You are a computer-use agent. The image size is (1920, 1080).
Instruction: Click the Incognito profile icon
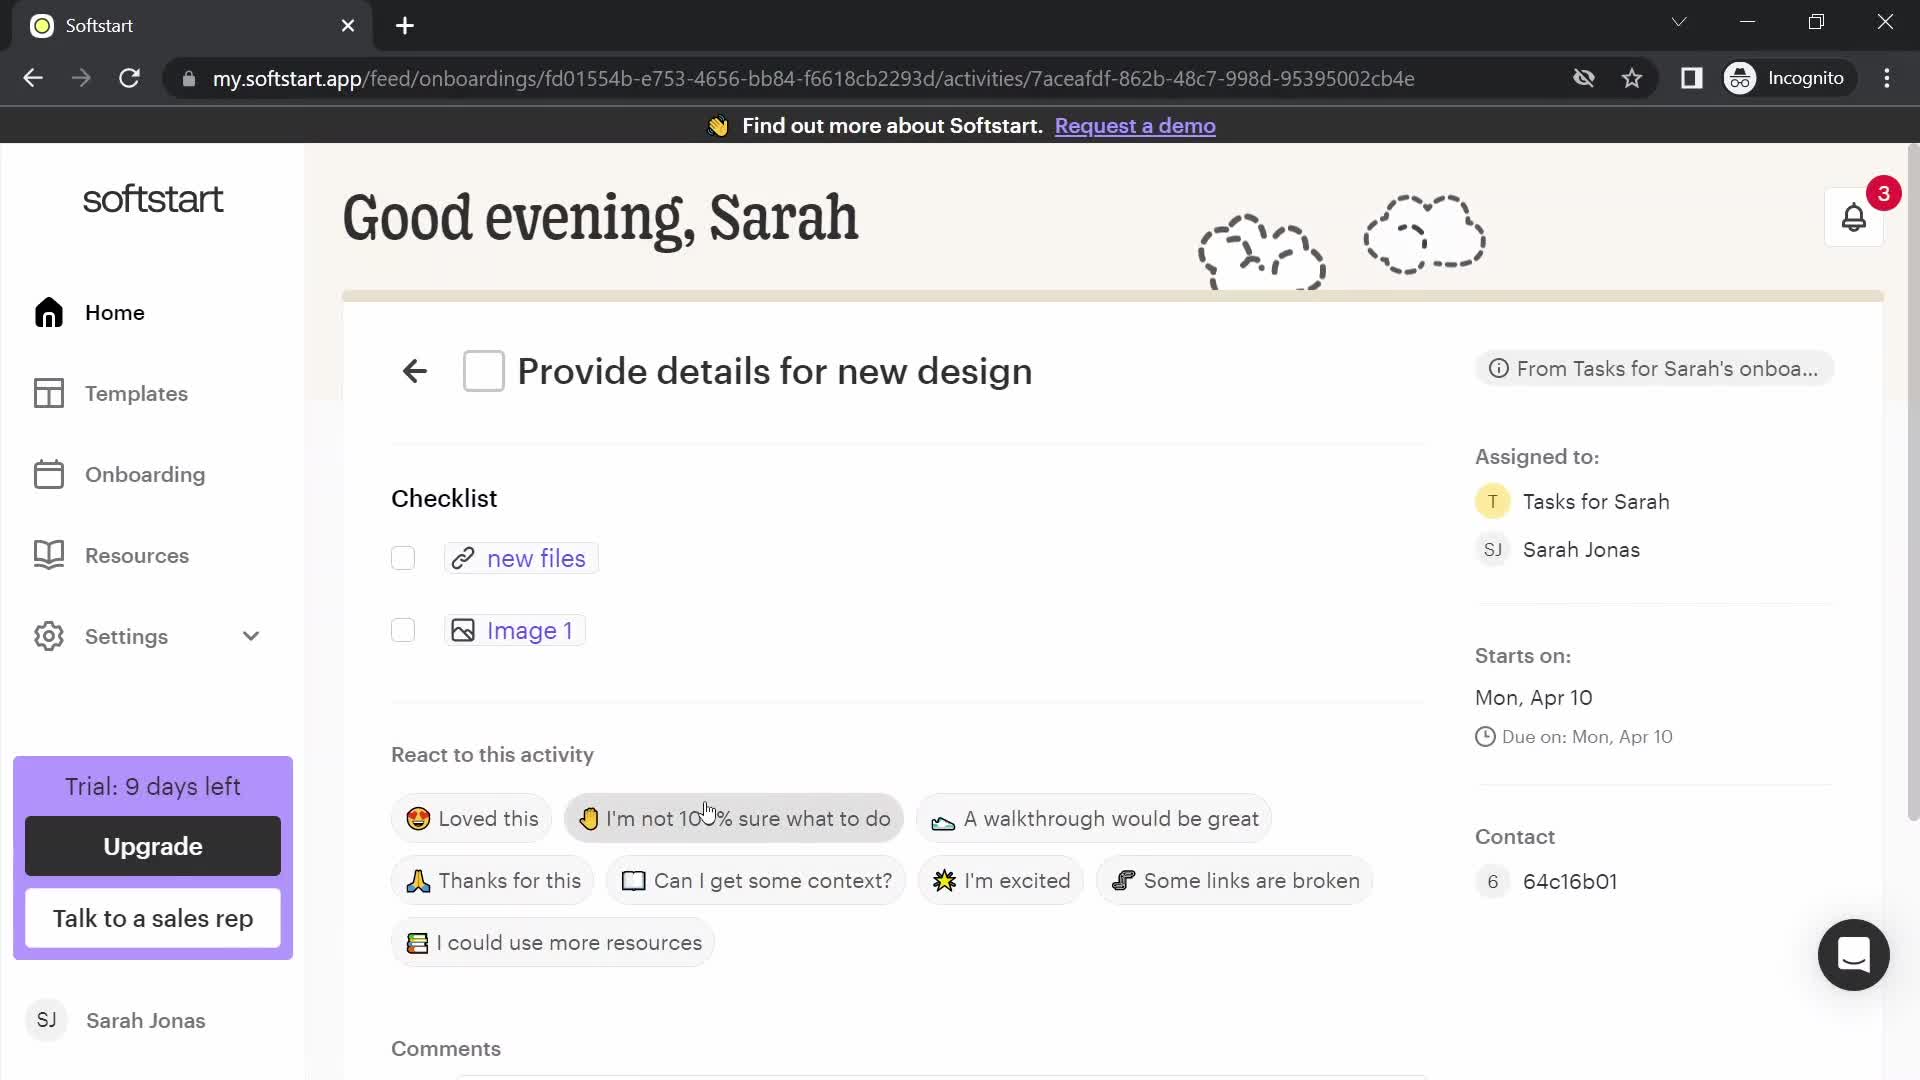click(x=1740, y=78)
